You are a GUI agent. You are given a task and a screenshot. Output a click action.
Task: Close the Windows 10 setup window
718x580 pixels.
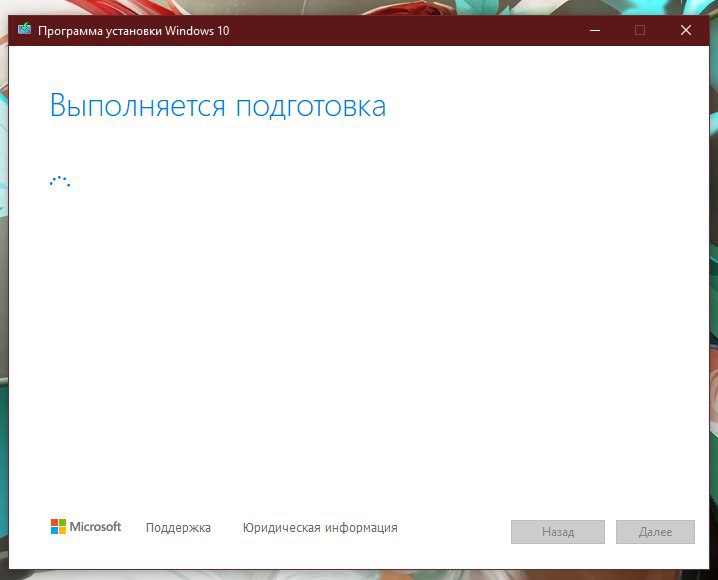coord(685,30)
